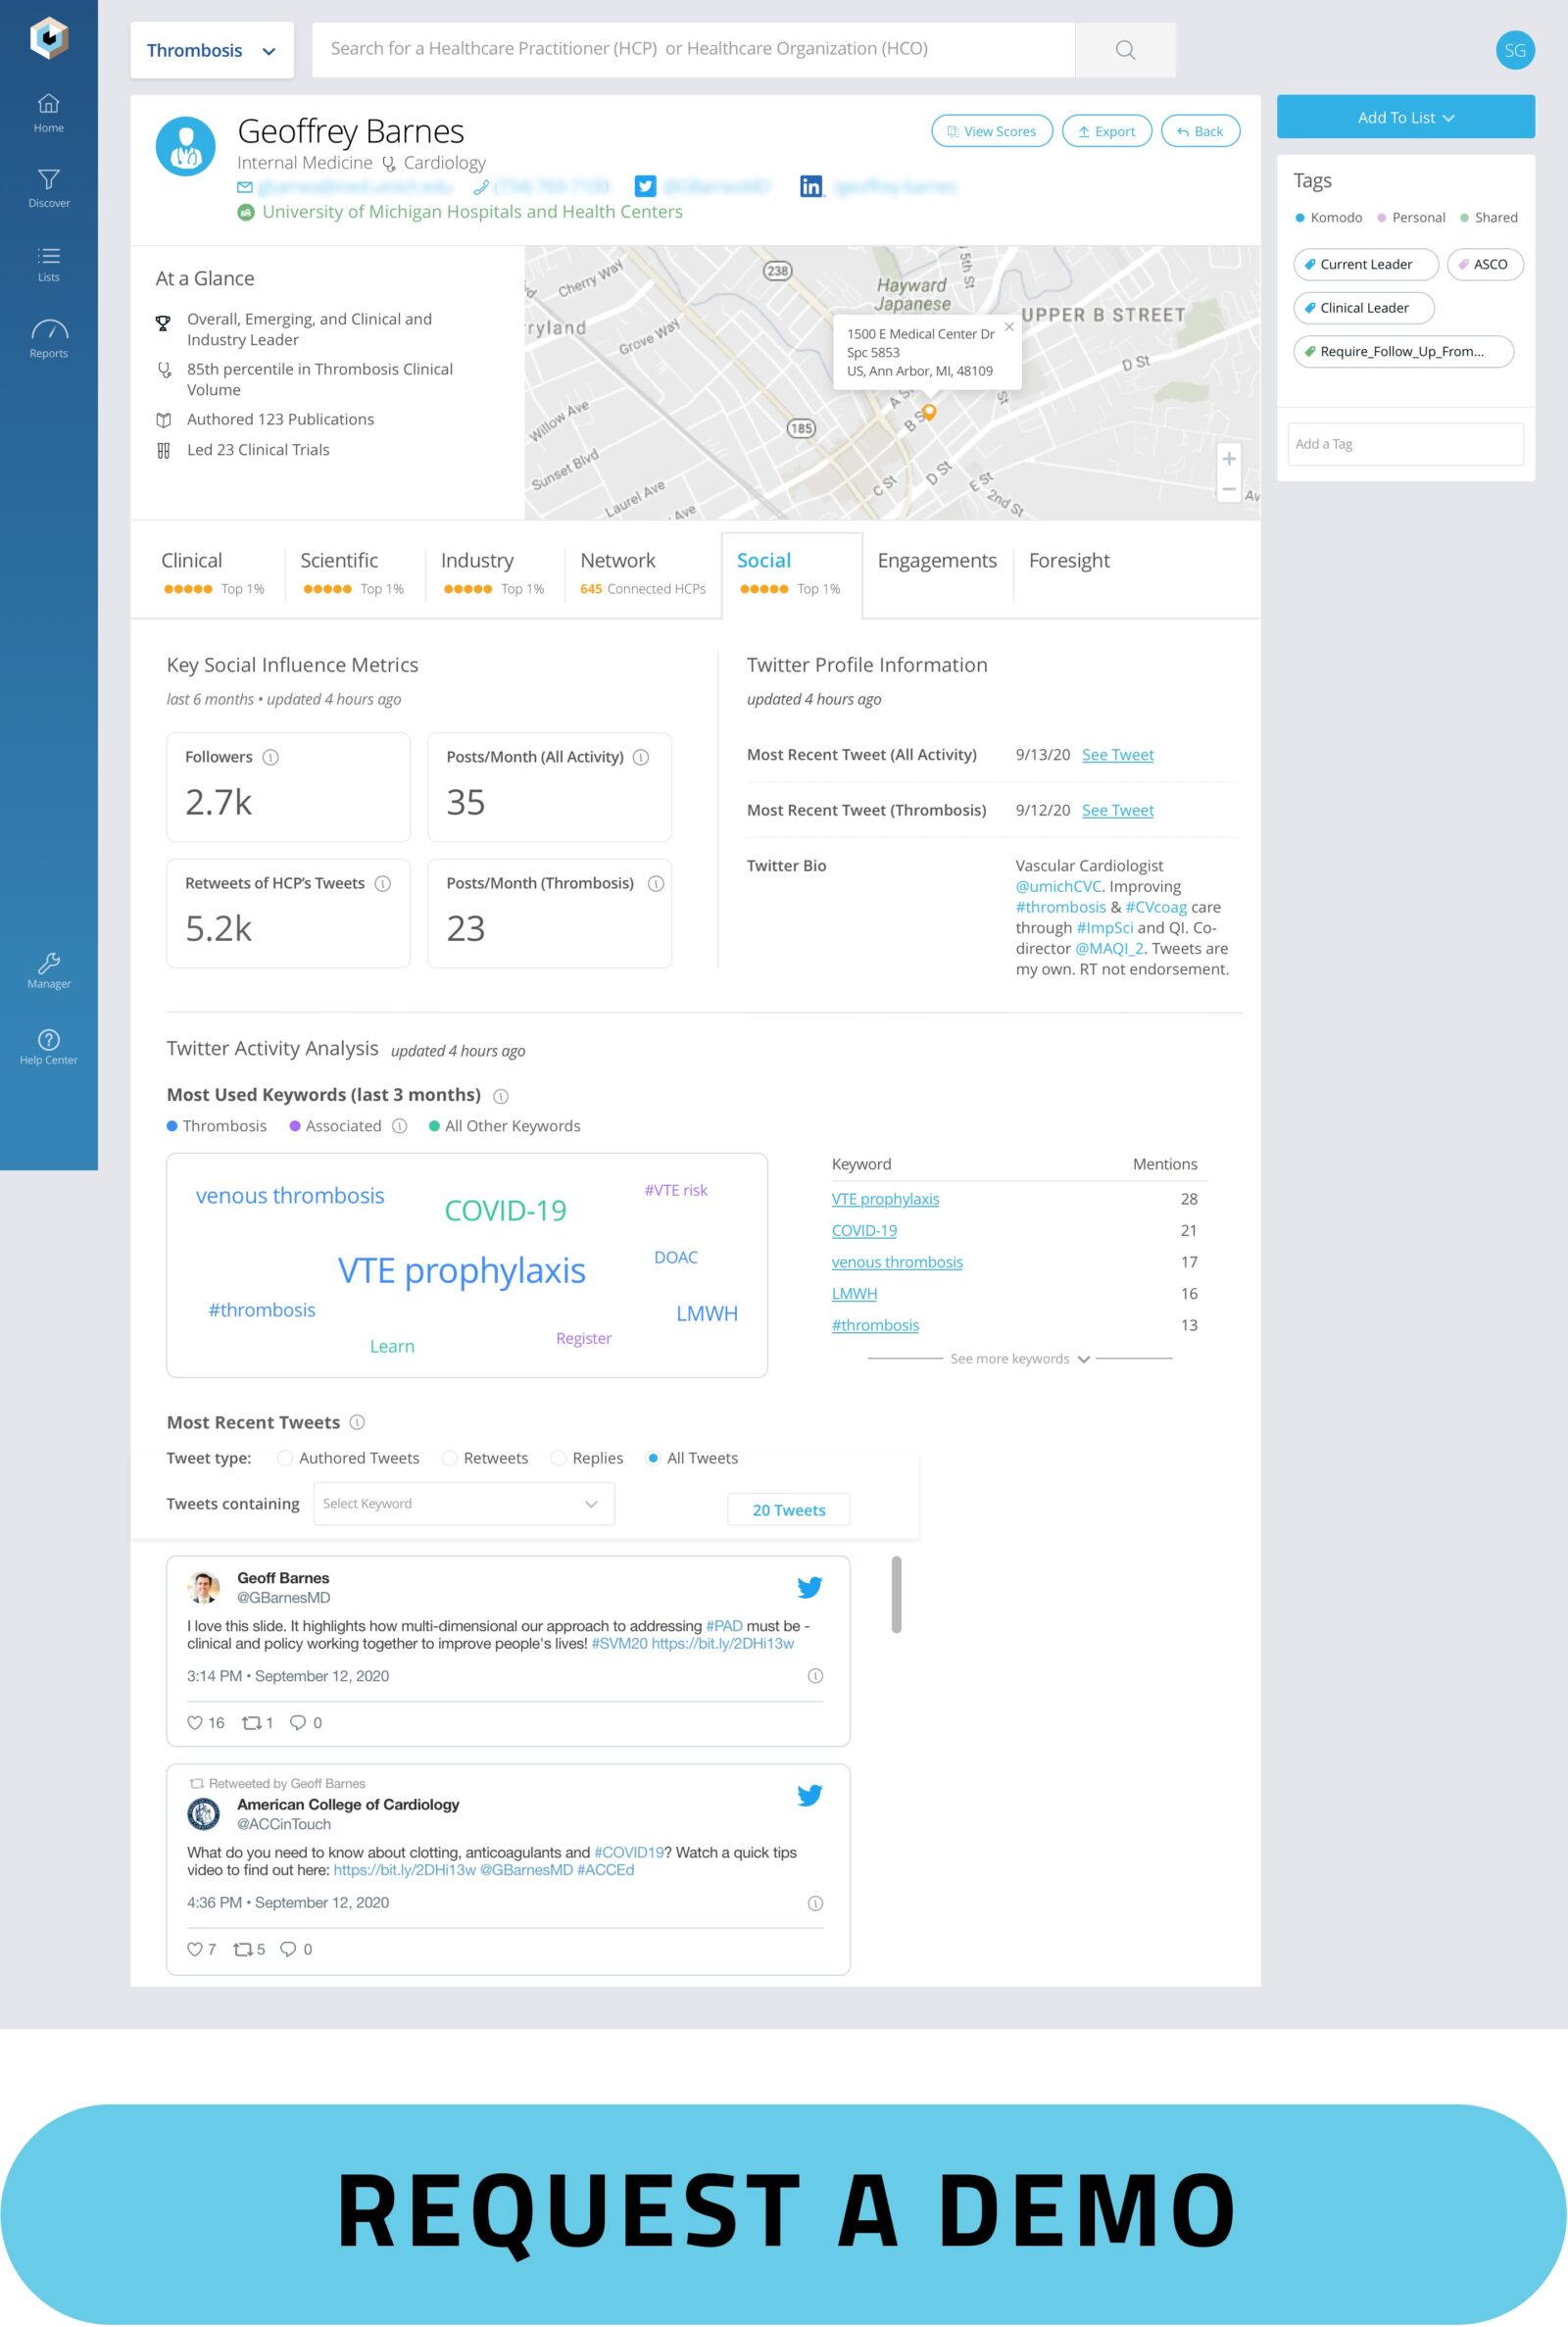
Task: Switch to the Industry tab
Action: (x=493, y=573)
